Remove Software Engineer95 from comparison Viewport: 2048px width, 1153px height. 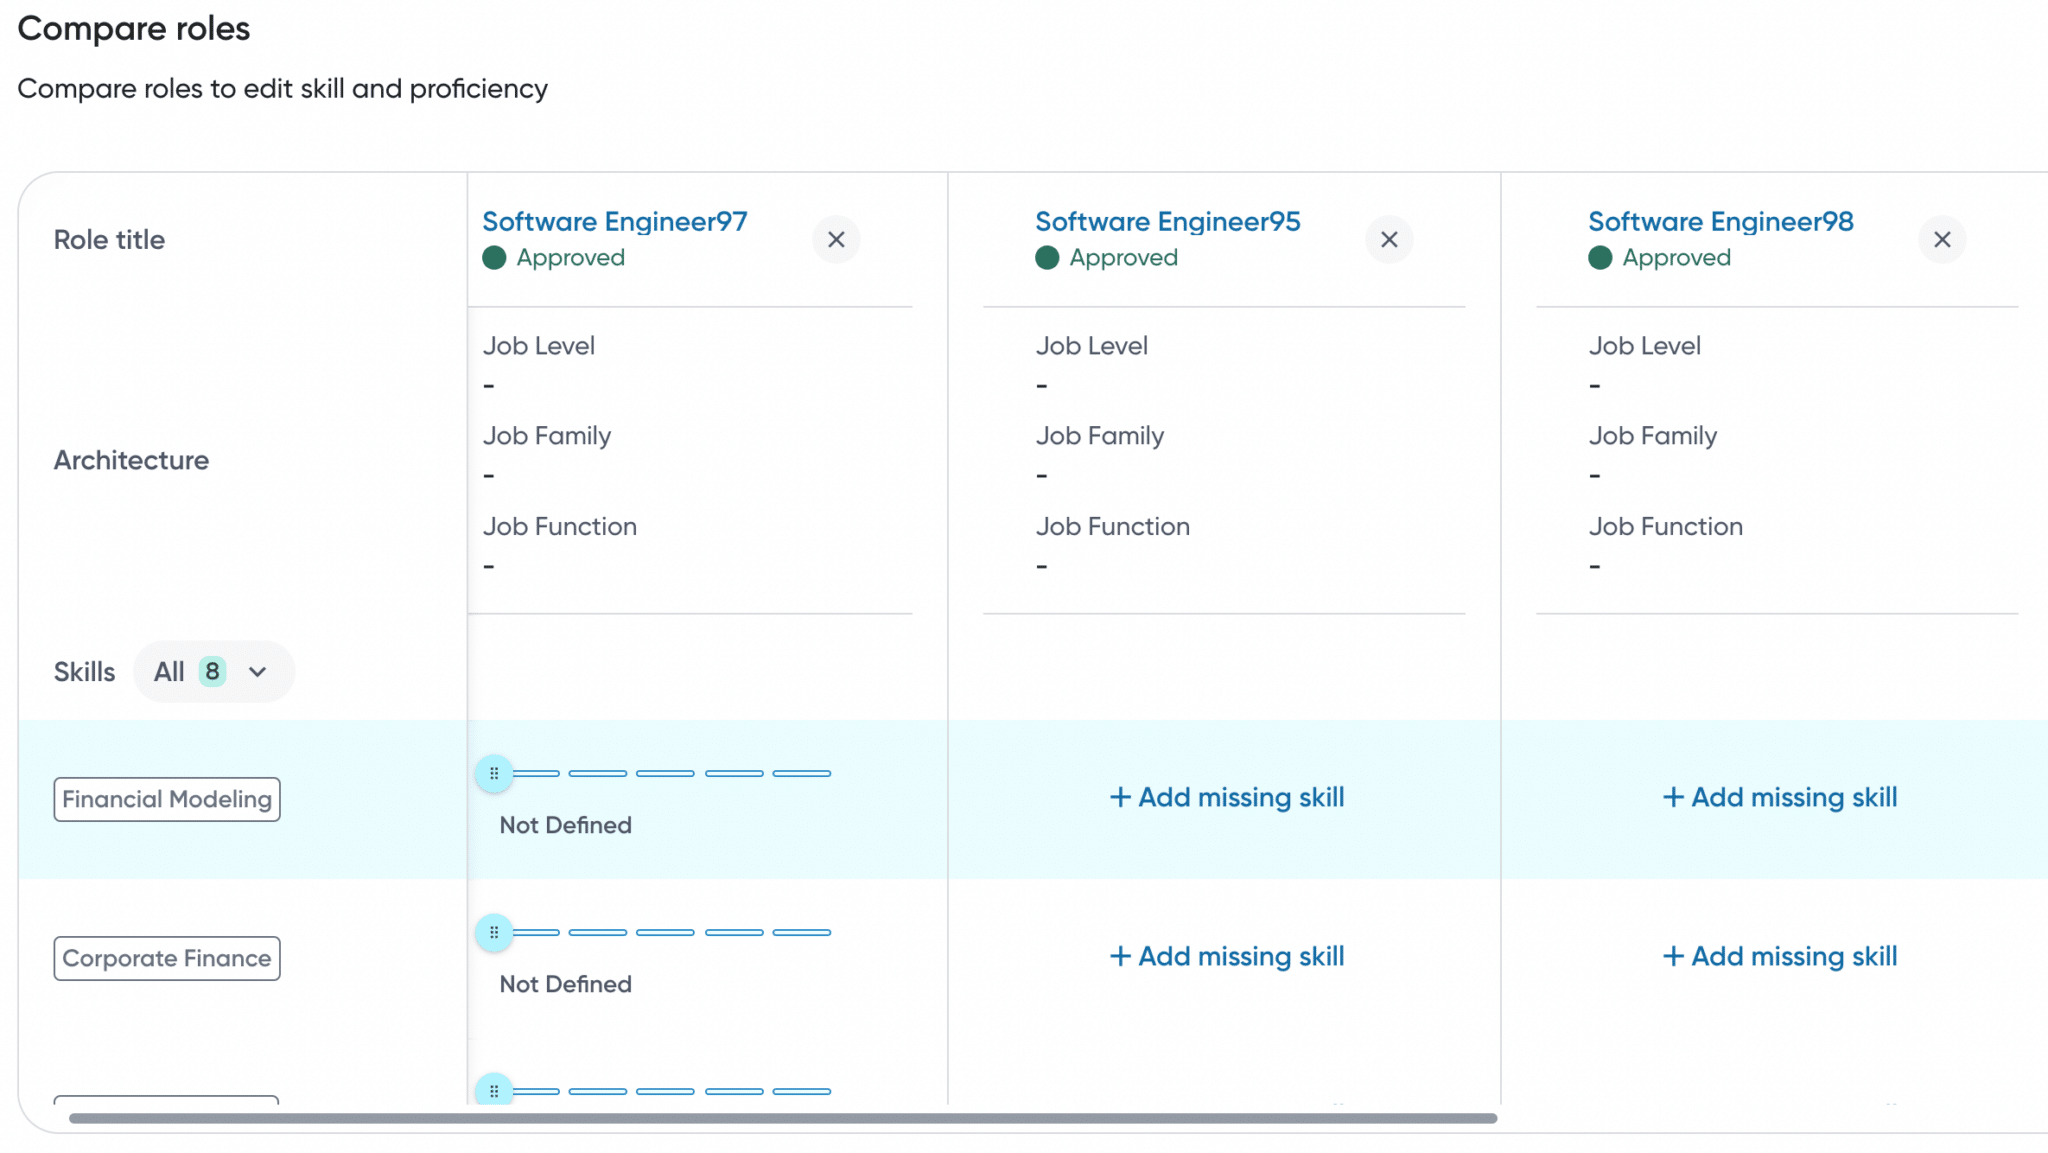coord(1390,239)
